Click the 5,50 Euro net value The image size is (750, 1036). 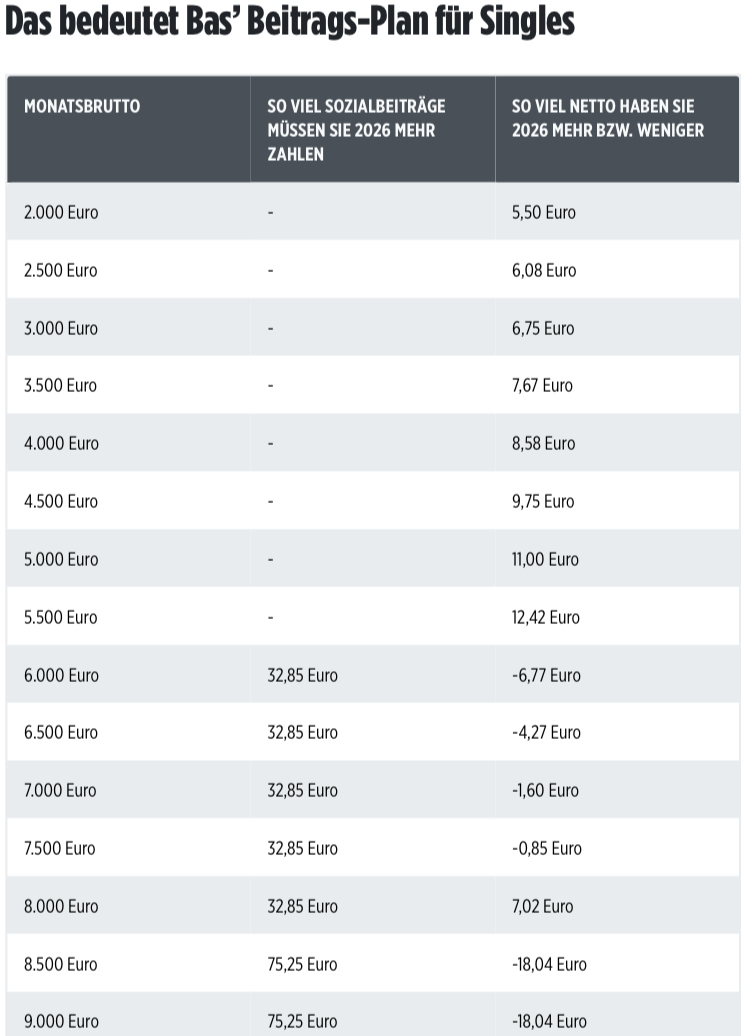tap(543, 213)
